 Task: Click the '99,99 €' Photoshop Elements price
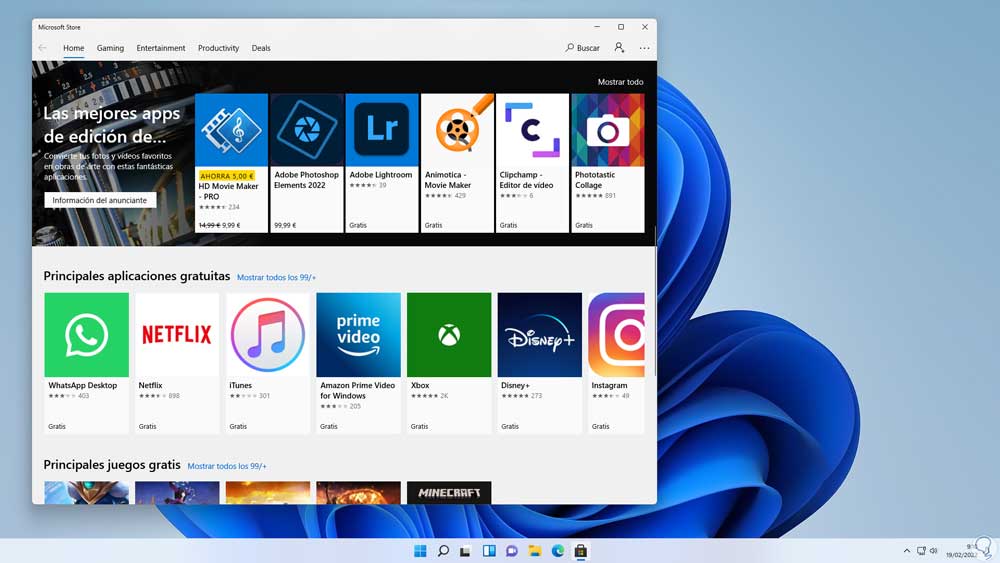285,225
